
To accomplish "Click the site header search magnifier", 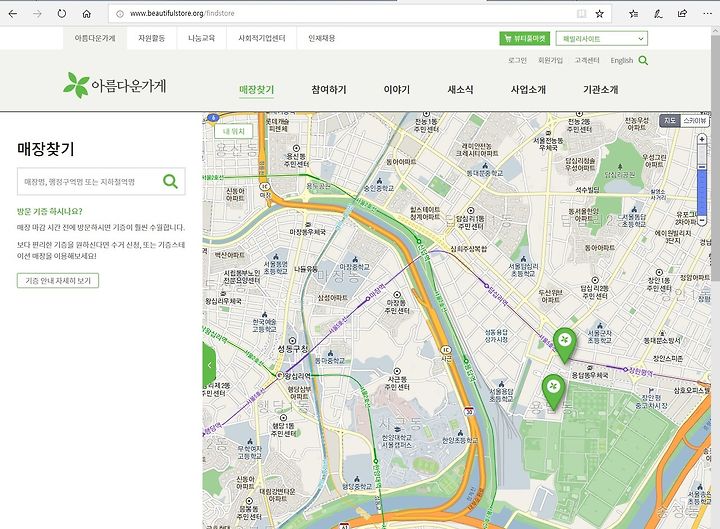I will 643,60.
